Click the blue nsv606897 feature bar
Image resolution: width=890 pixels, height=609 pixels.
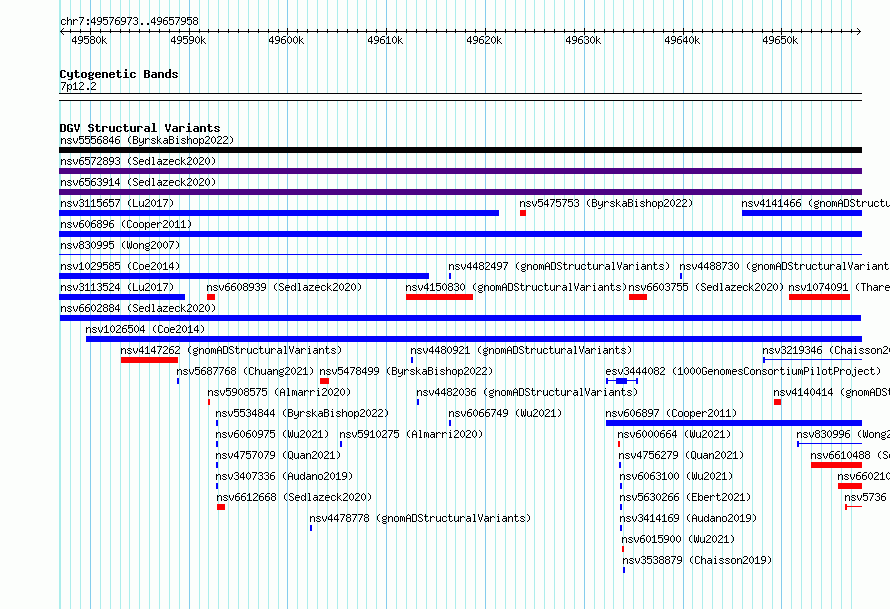pos(734,423)
